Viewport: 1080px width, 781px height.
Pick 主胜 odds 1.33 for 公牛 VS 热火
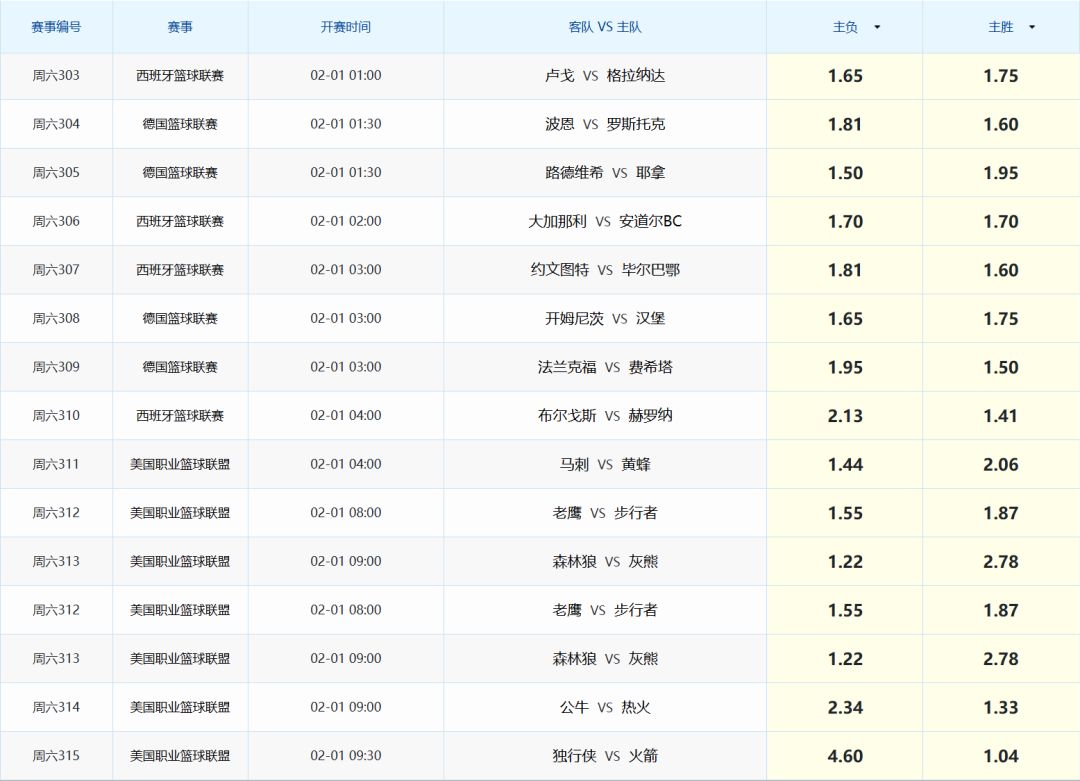coord(1001,708)
